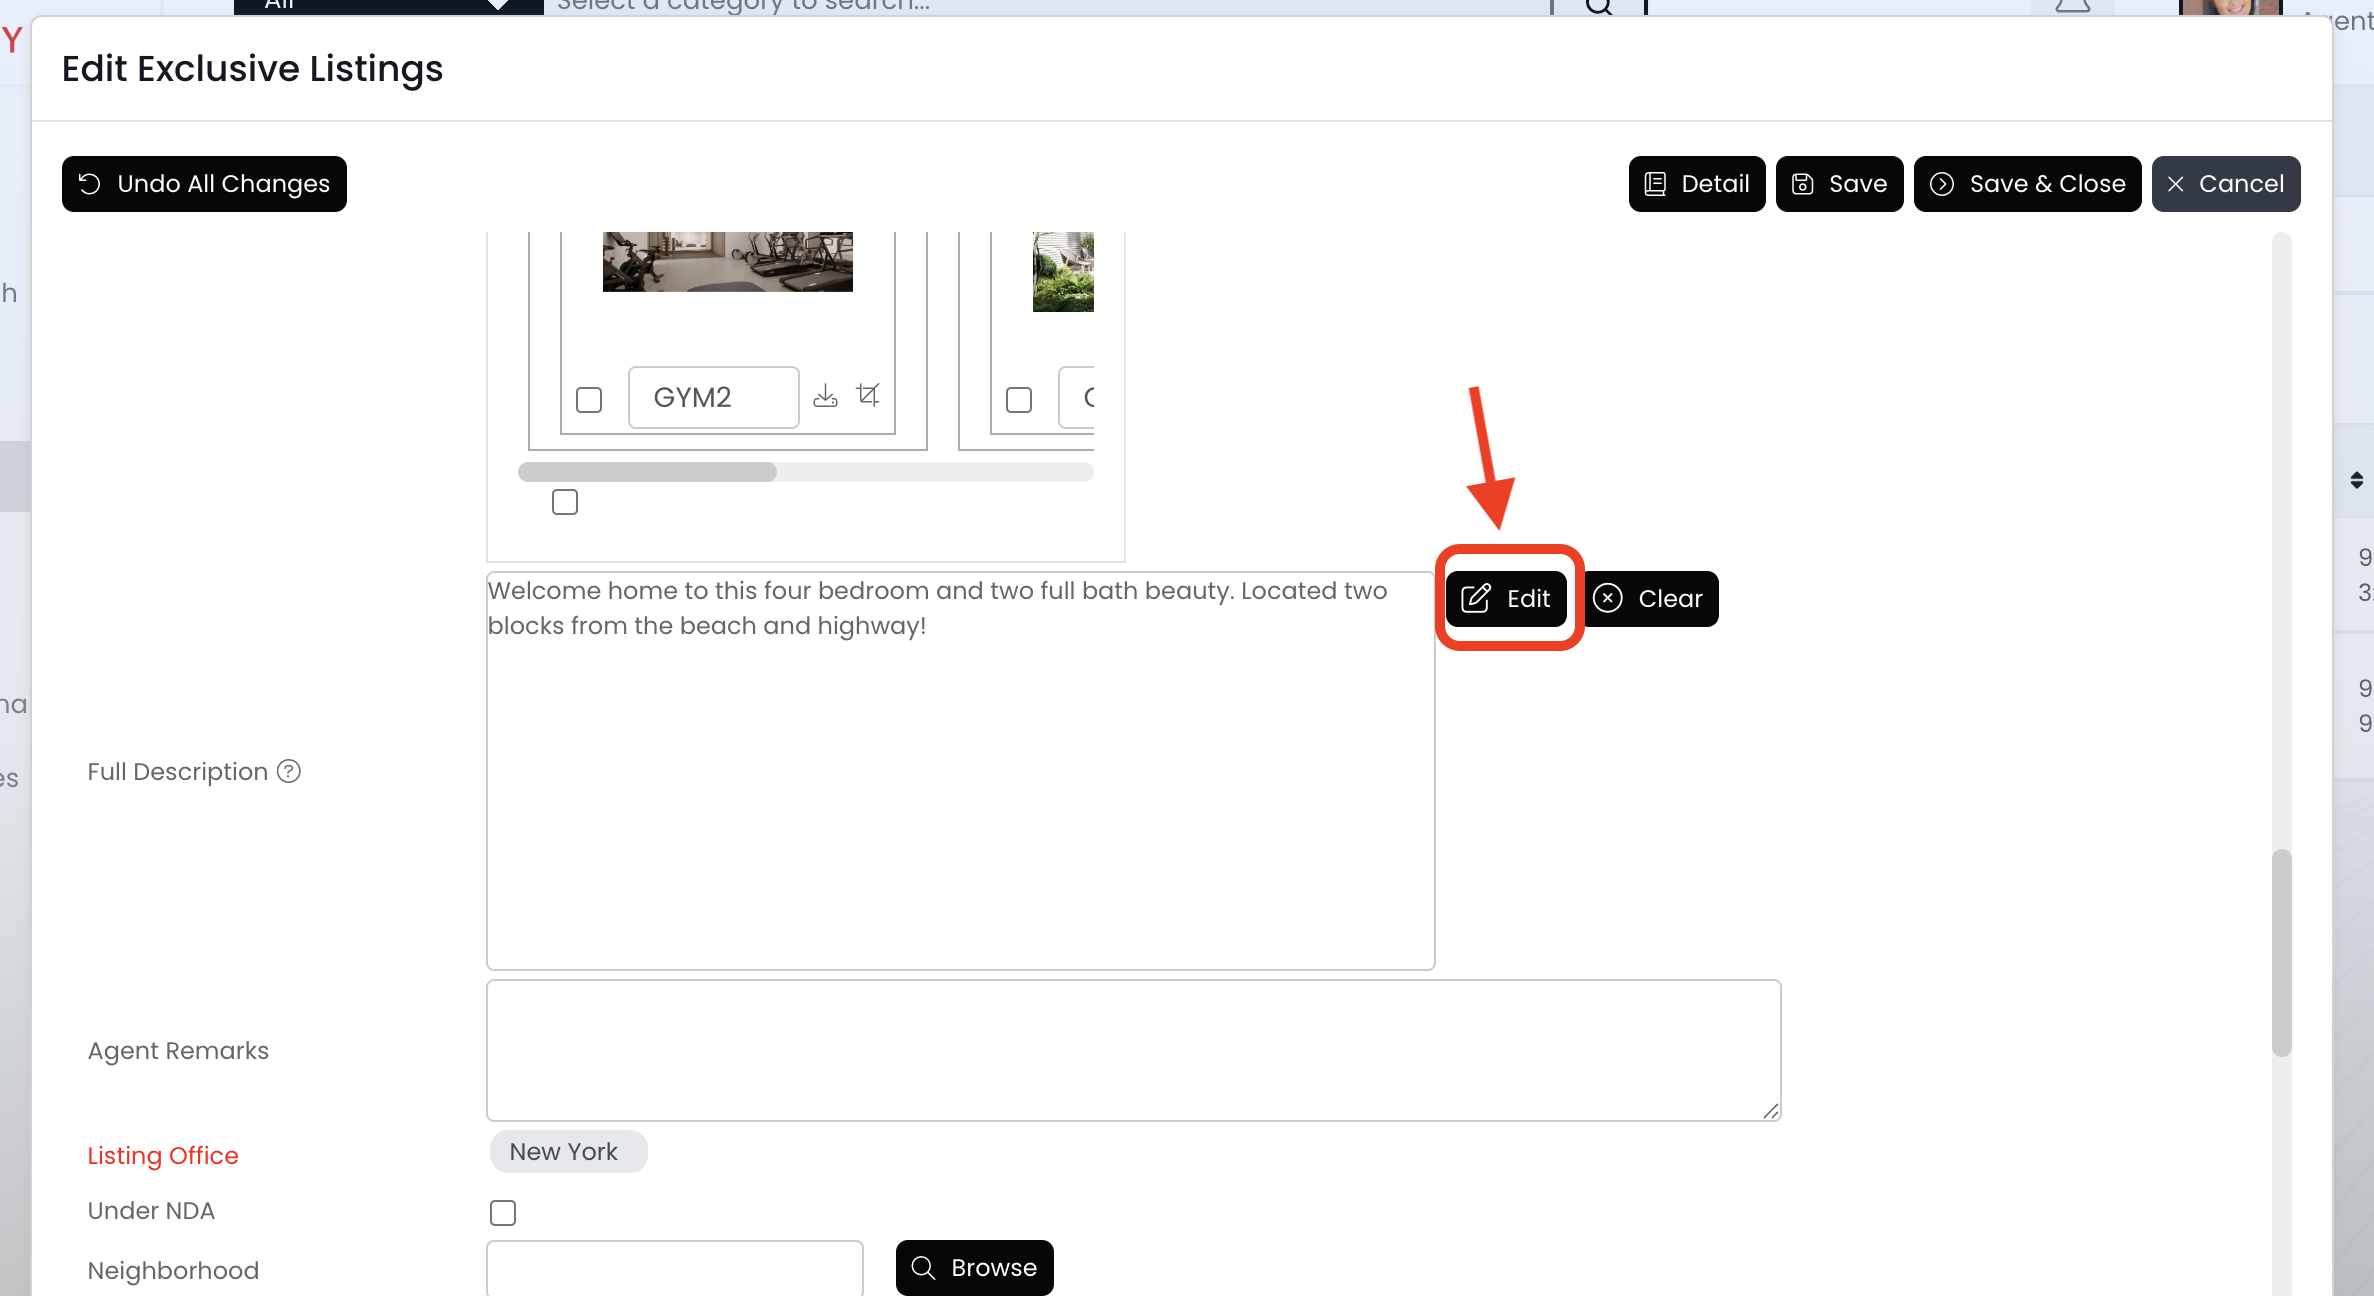
Task: Click the photo gallery horizontal scrollbar
Action: [647, 472]
